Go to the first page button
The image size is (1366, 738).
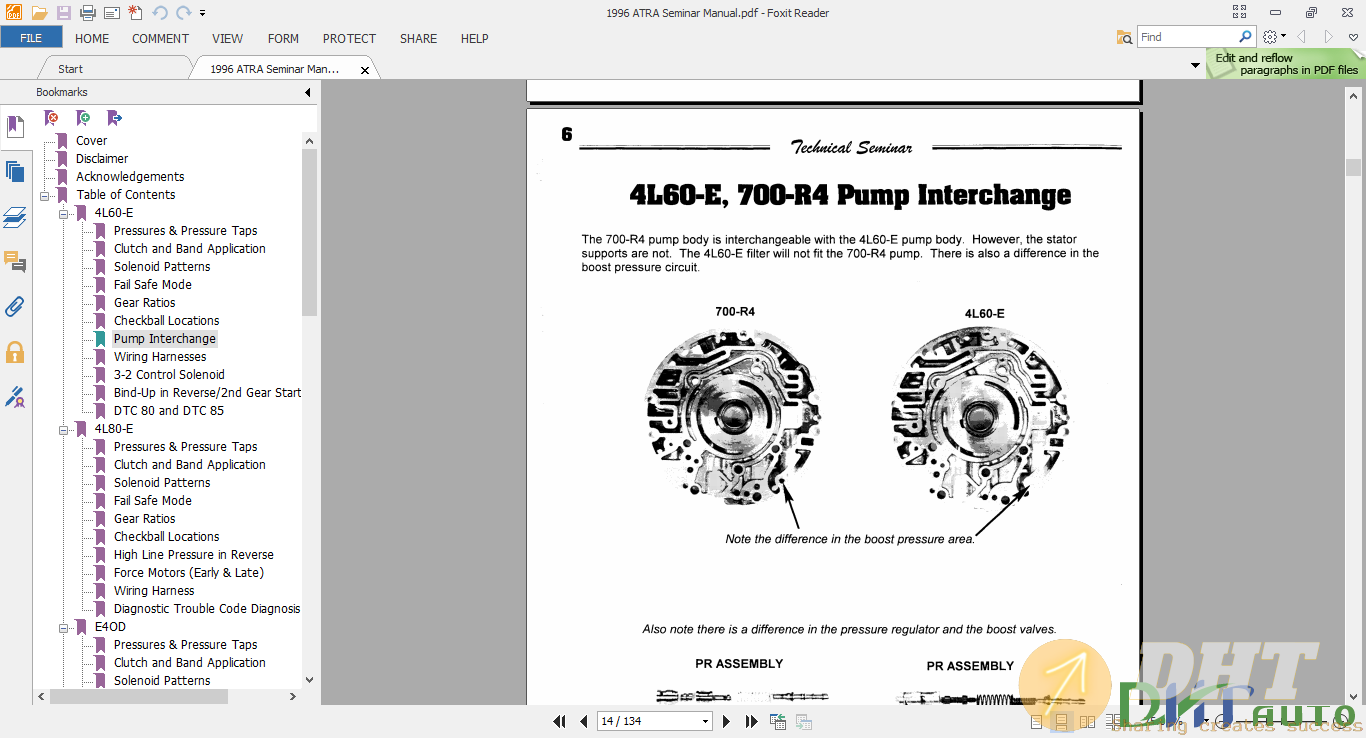pos(559,721)
